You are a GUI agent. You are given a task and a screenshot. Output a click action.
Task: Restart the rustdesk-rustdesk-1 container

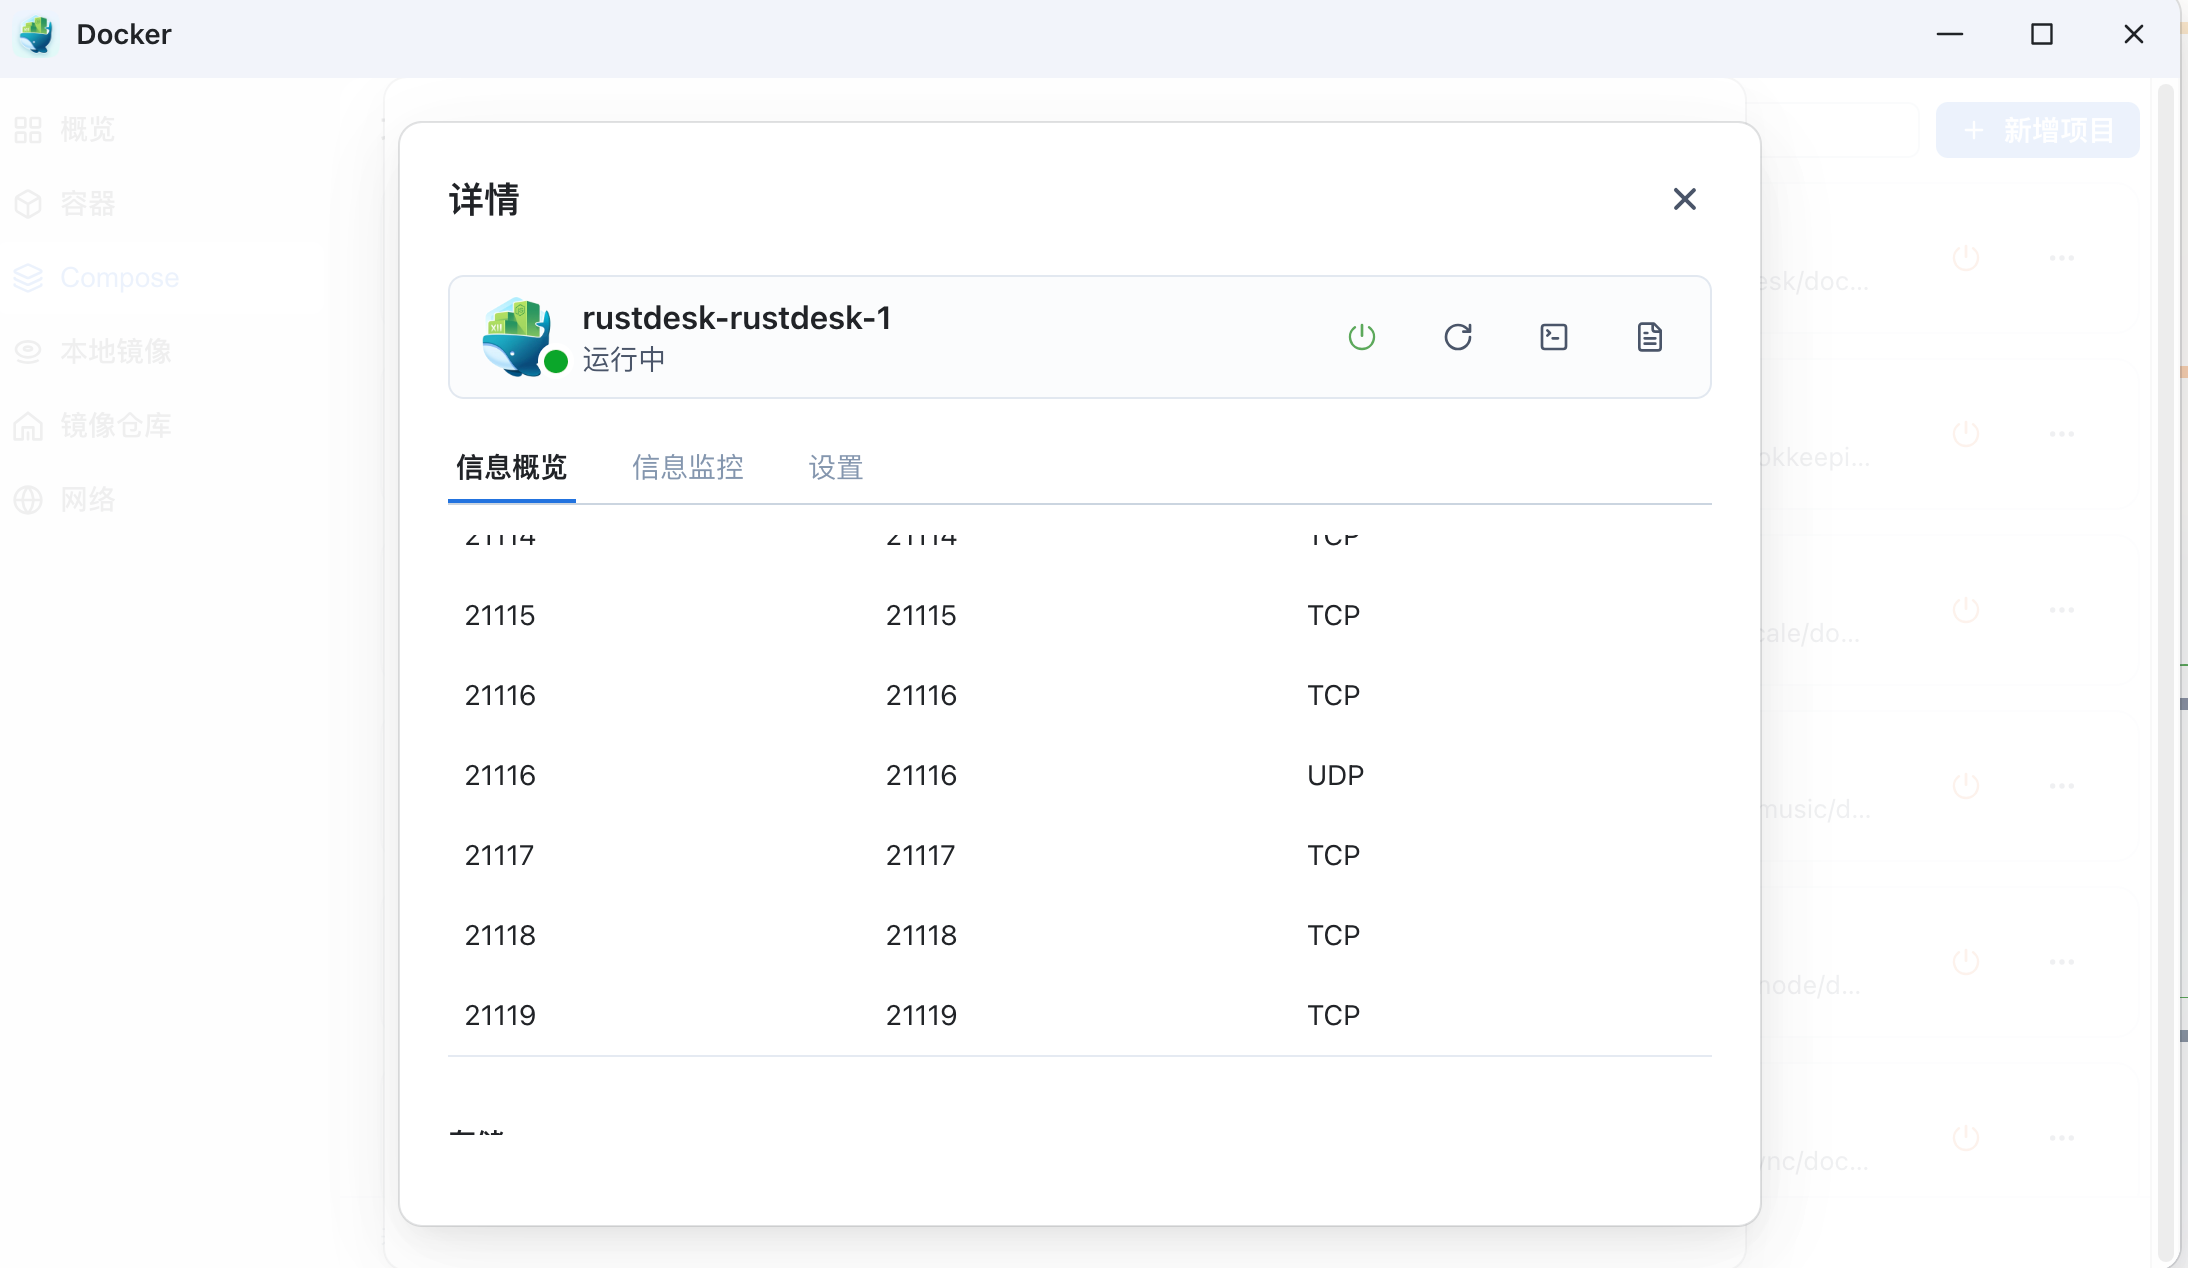coord(1458,337)
